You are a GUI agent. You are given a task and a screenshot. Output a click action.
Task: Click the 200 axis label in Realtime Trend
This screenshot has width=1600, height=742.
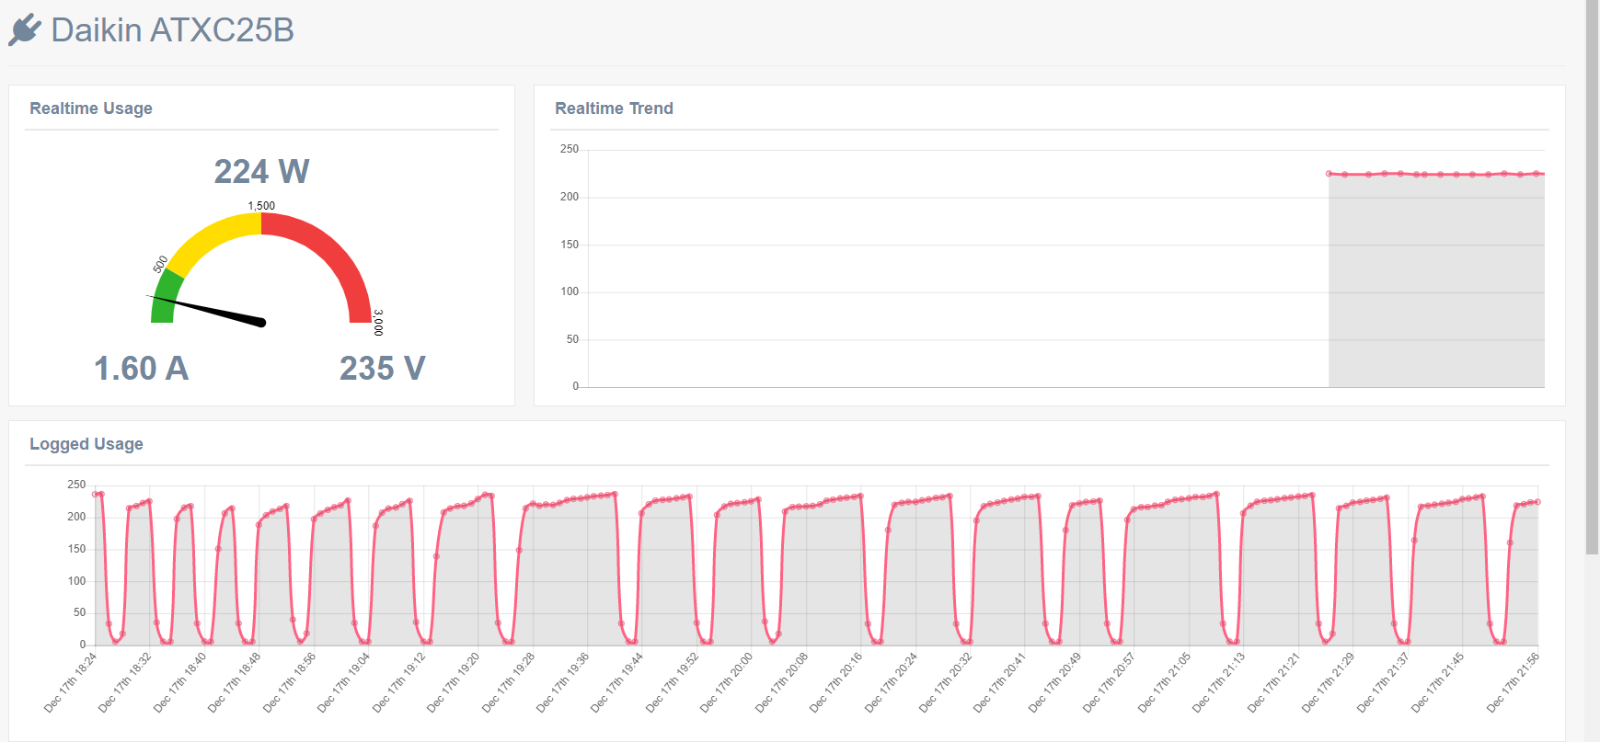569,197
